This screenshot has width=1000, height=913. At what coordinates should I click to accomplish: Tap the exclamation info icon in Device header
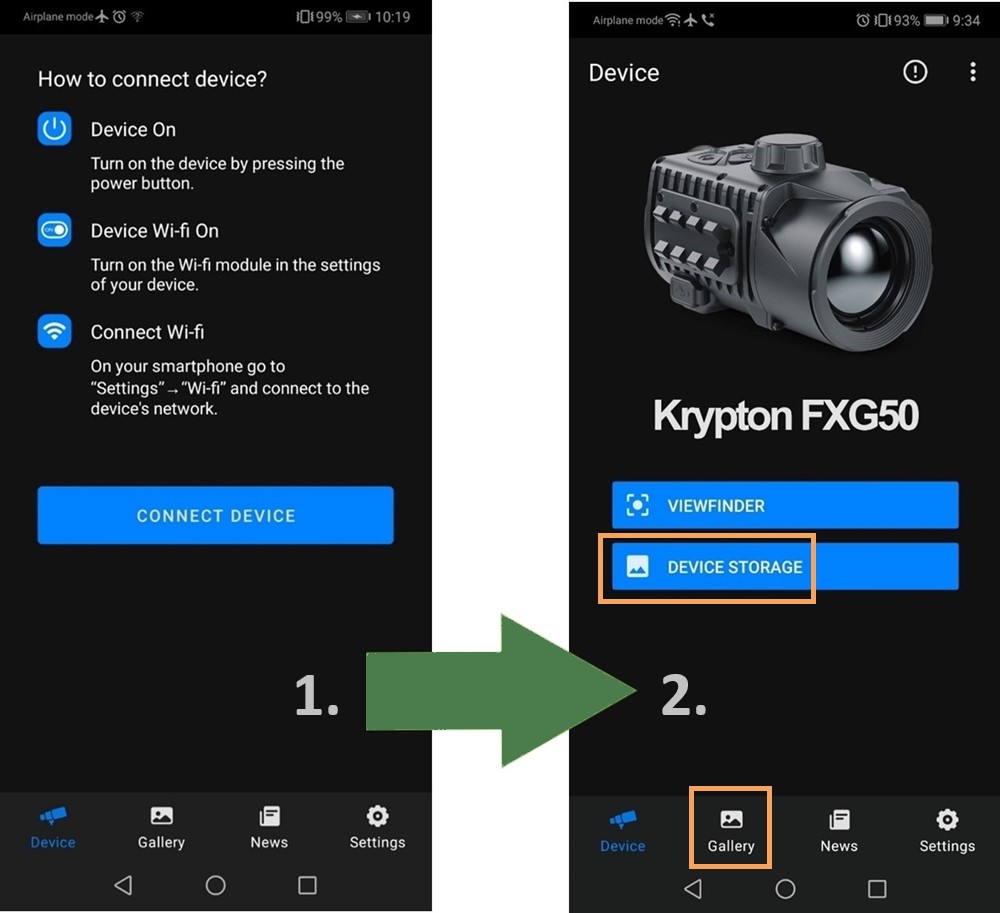tap(914, 72)
